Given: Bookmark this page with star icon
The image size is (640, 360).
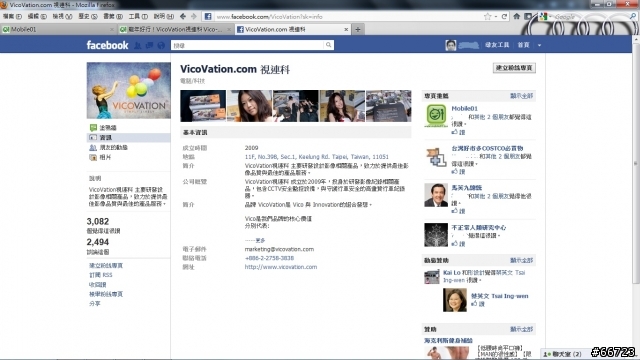Looking at the screenshot, I should (x=487, y=16).
